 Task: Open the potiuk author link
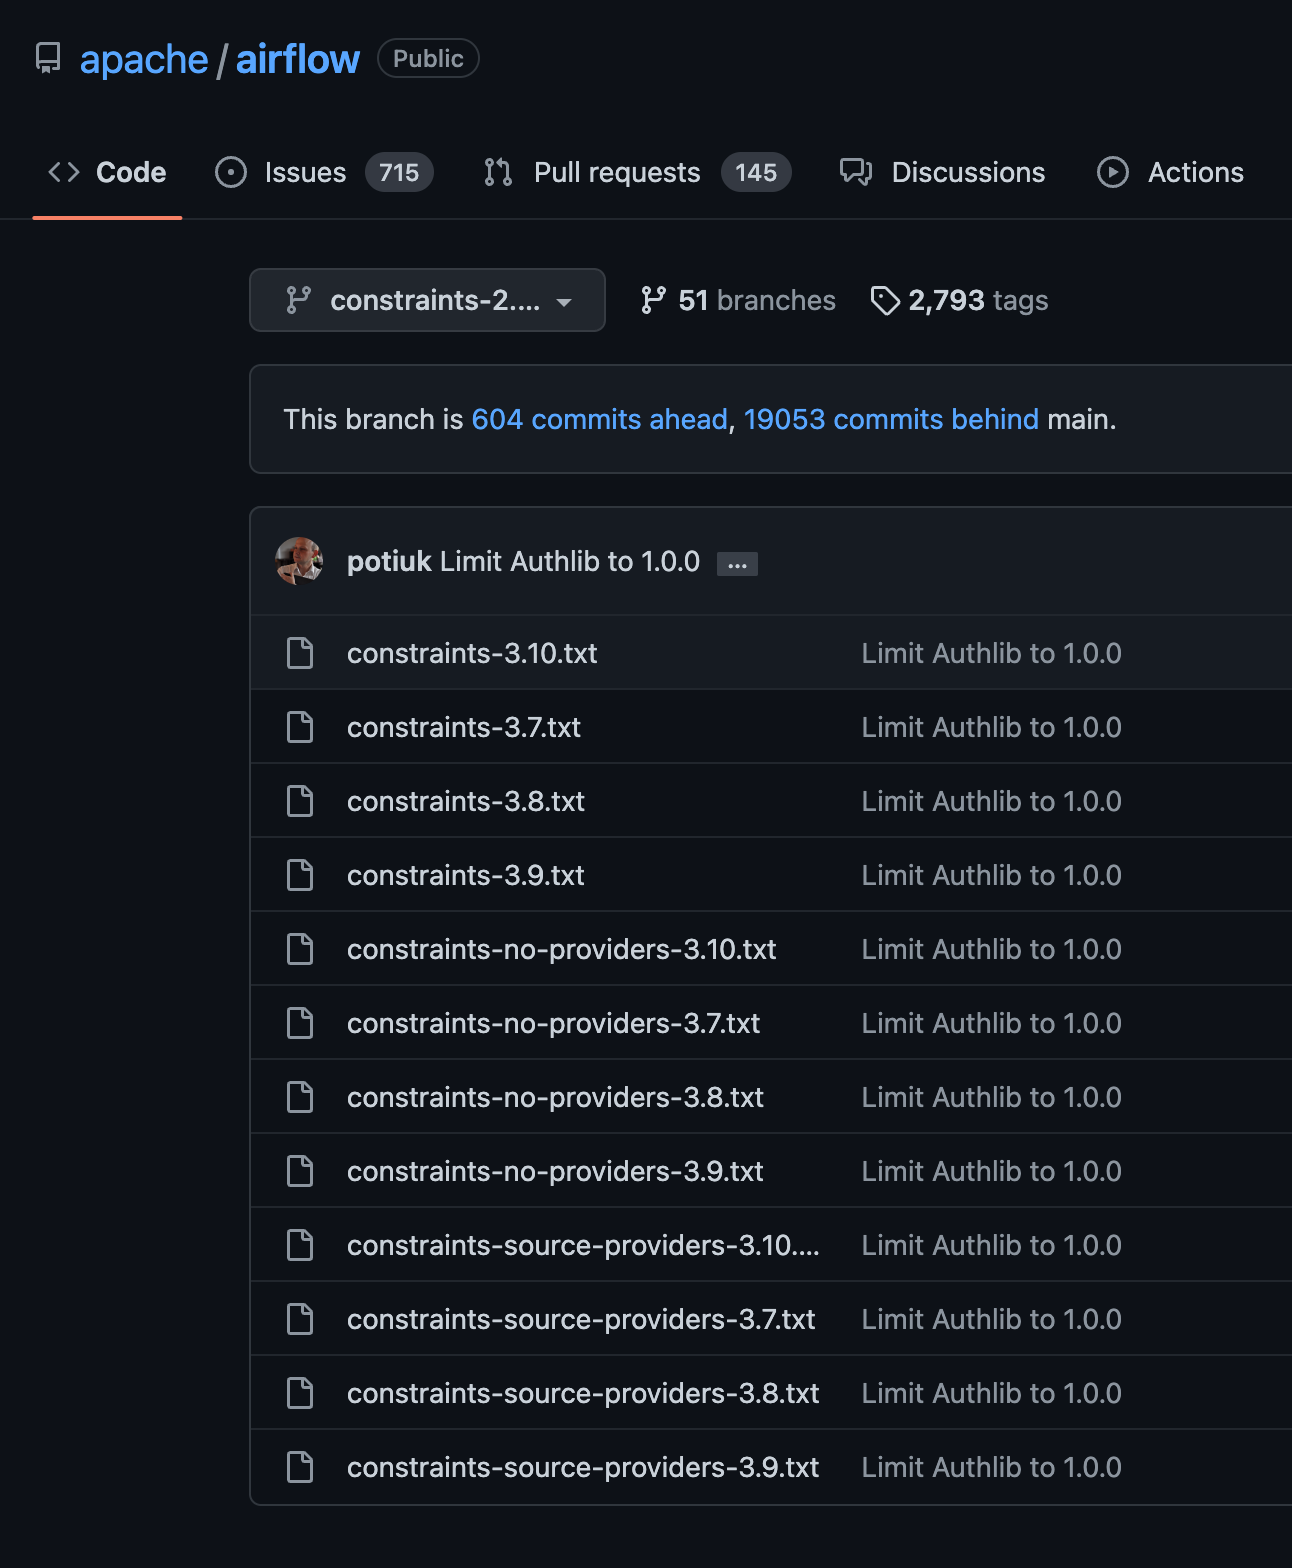click(389, 562)
